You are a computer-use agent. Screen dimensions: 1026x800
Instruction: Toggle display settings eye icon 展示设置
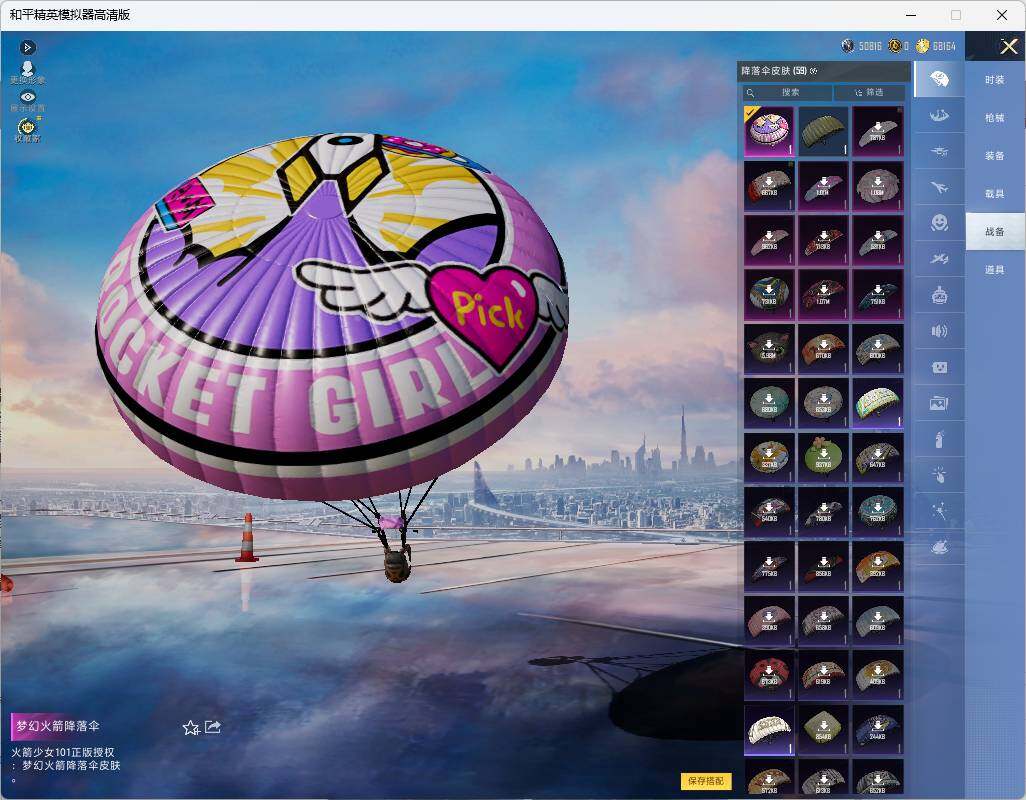[27, 101]
